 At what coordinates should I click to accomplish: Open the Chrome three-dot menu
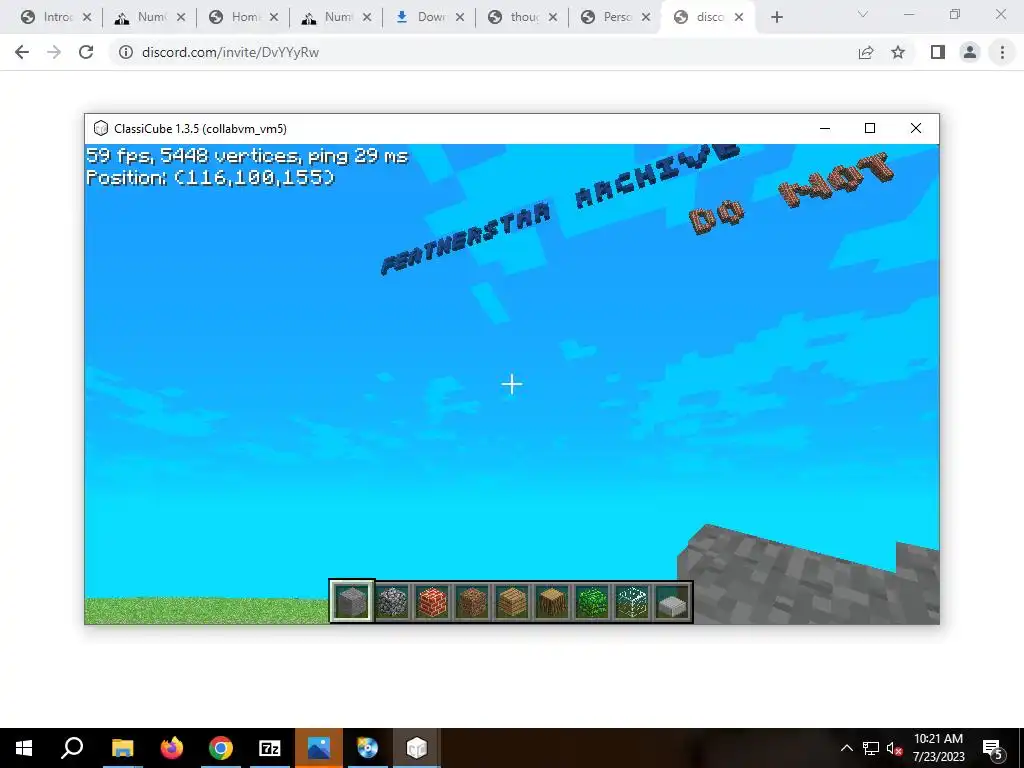coord(1002,52)
